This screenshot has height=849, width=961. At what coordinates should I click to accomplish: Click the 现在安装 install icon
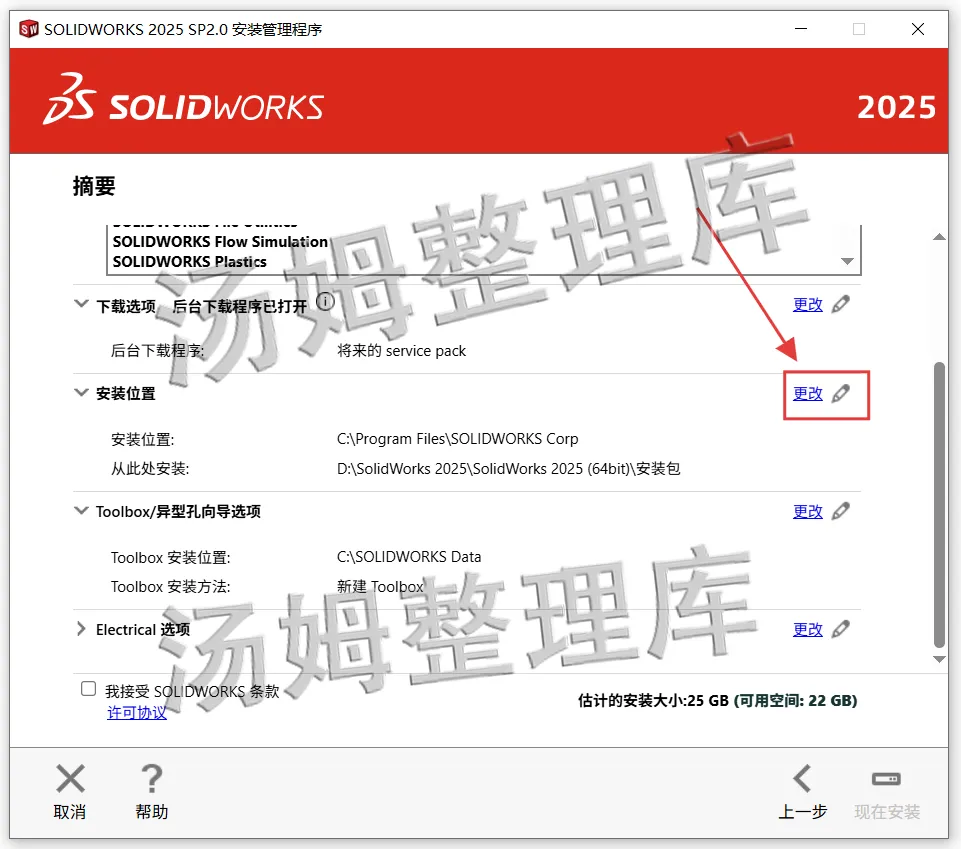pos(886,779)
